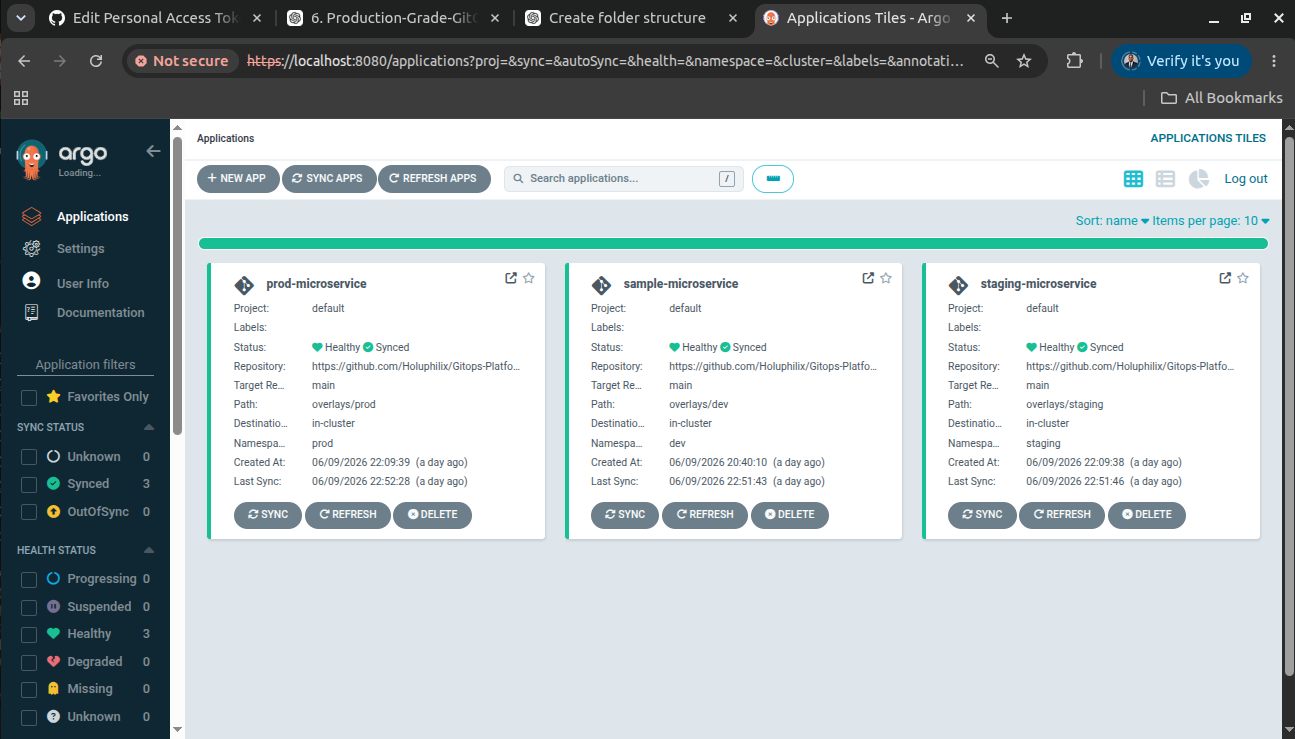The width and height of the screenshot is (1295, 739).
Task: Check the Degraded filter checkbox
Action: (29, 663)
